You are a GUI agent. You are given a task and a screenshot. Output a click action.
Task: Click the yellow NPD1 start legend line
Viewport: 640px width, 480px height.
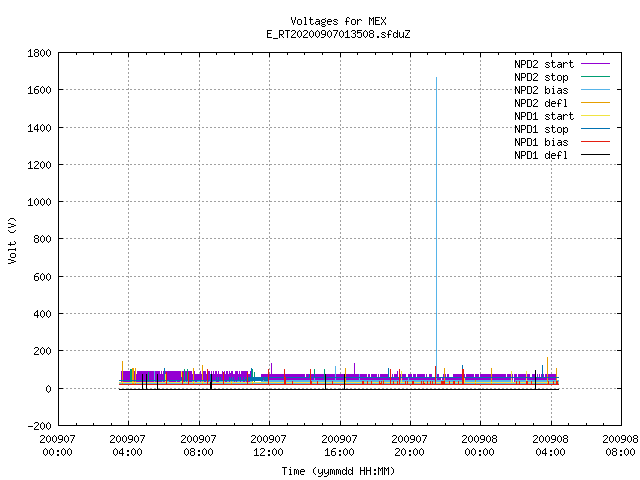click(595, 116)
